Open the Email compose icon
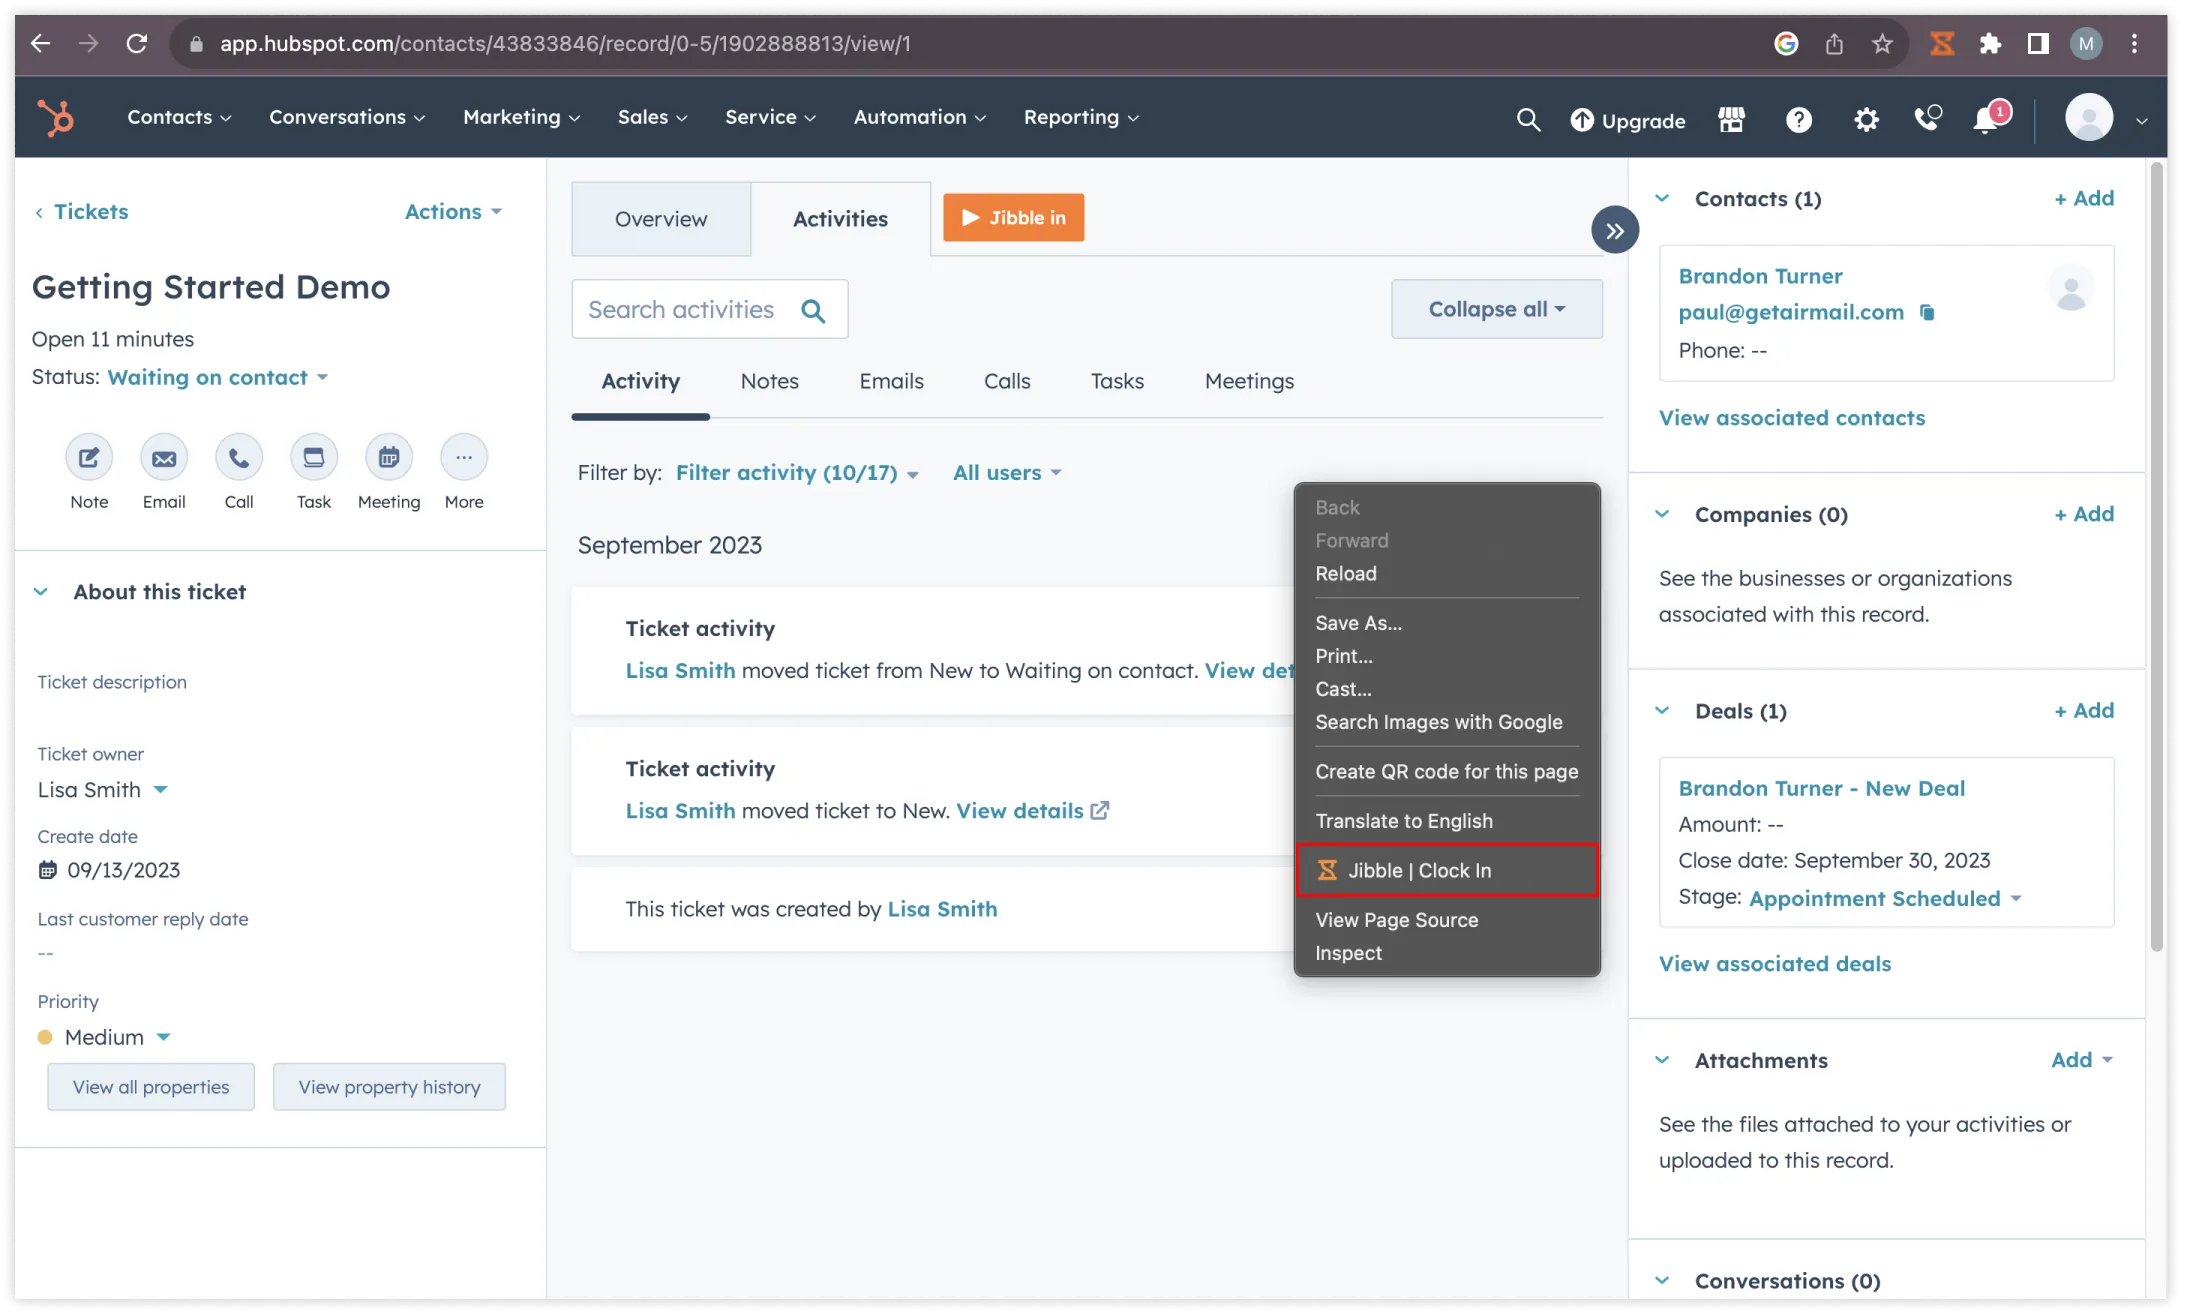Screen dimensions: 2190x1314 [x=163, y=458]
